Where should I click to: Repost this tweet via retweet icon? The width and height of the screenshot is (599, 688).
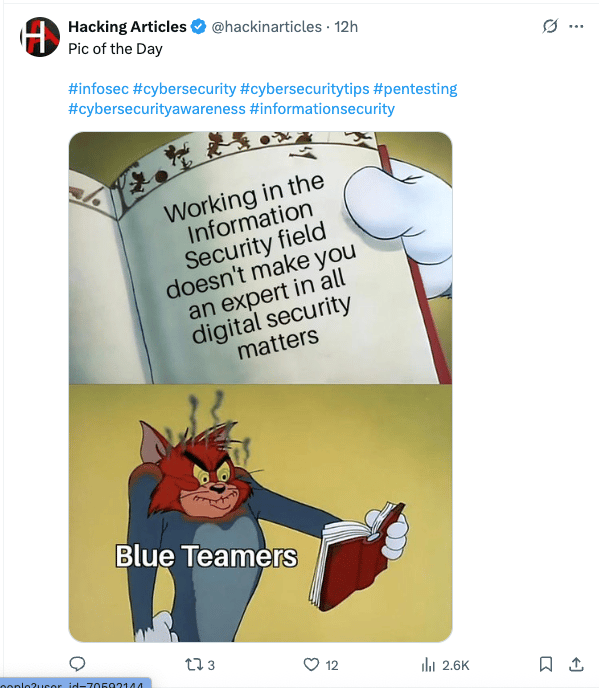(x=193, y=665)
